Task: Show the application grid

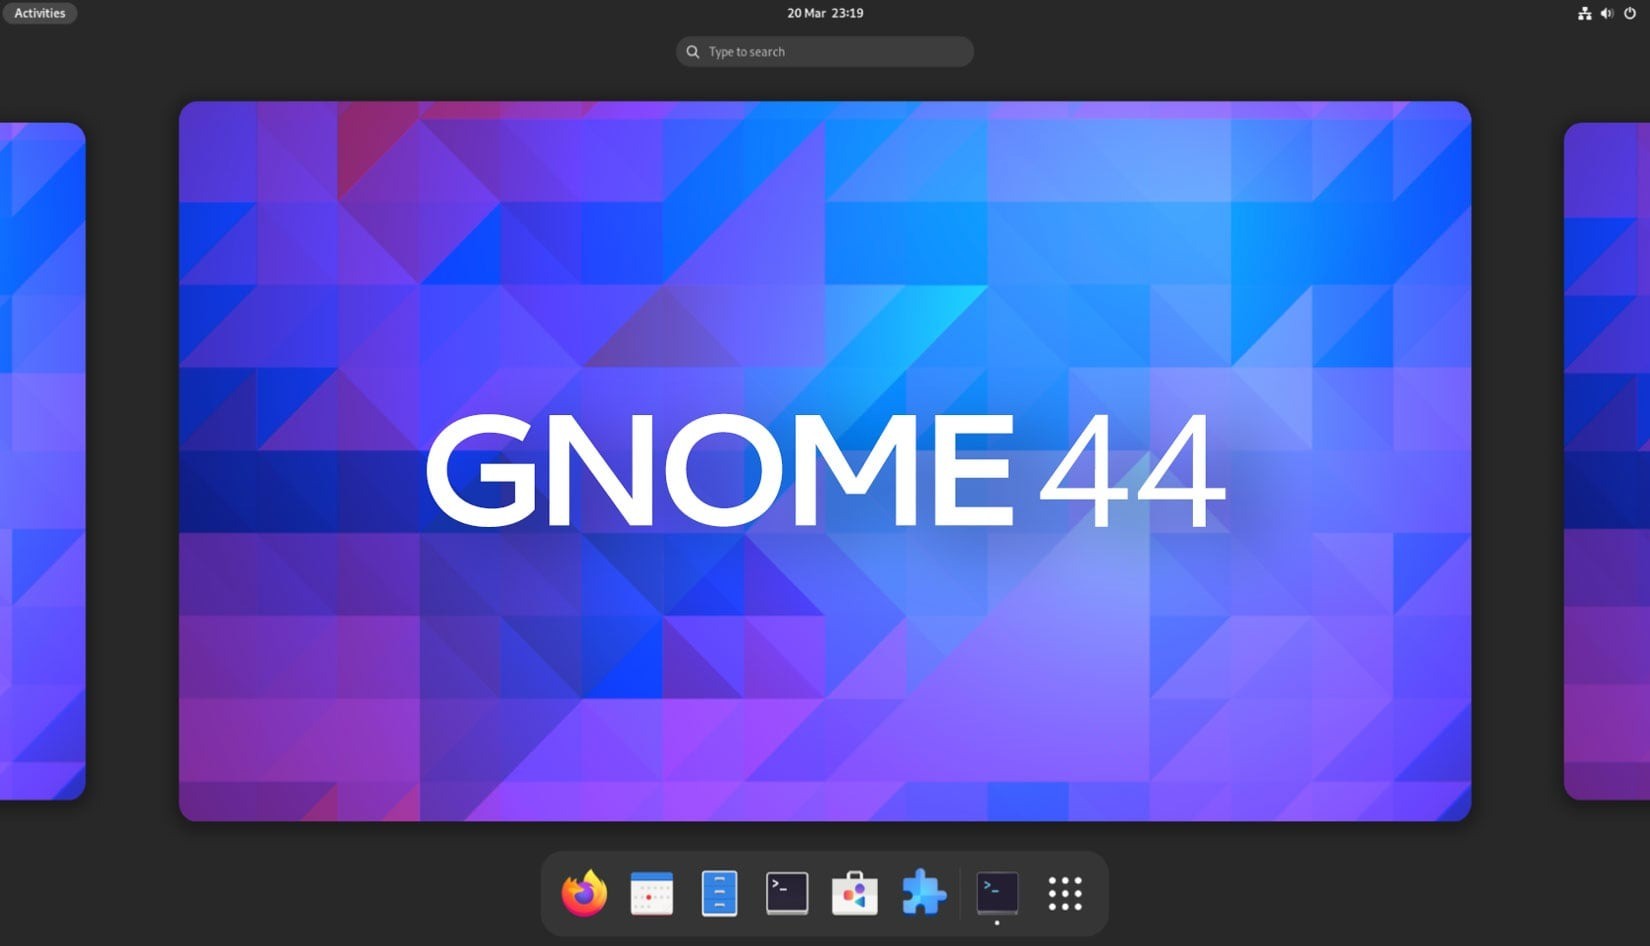Action: [1066, 893]
